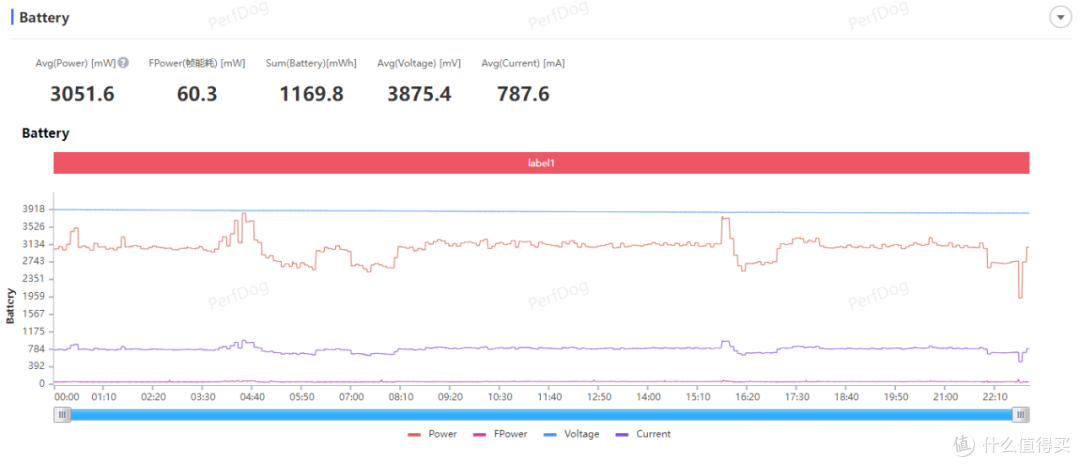Click the 10:30 tick on the time axis
Viewport: 1080px width, 467px height.
point(500,397)
